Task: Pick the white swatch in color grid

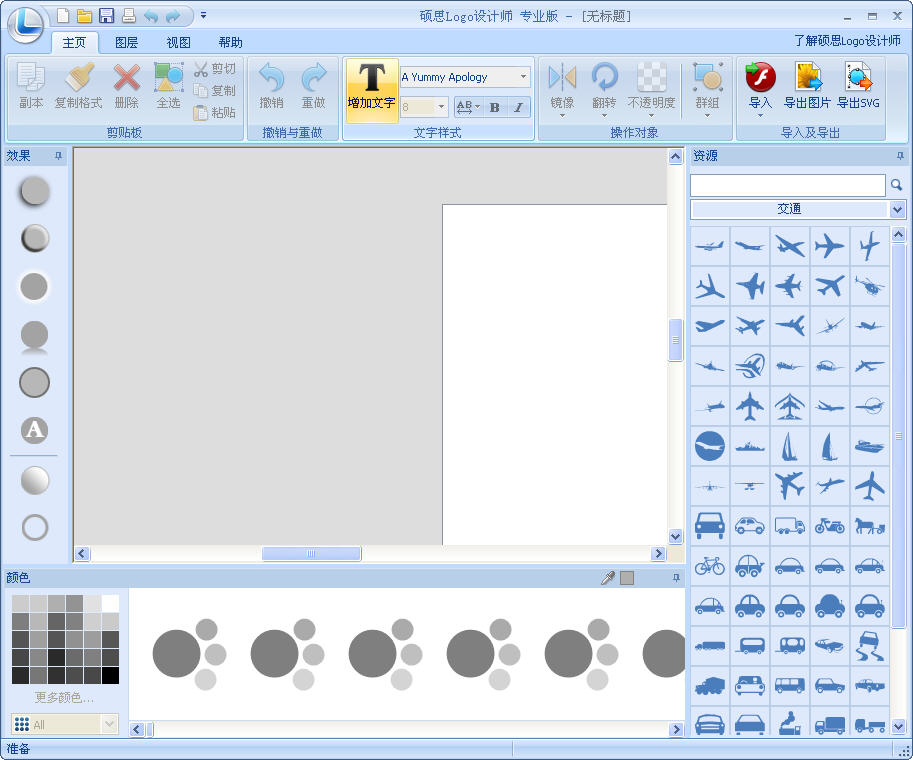Action: pos(110,603)
